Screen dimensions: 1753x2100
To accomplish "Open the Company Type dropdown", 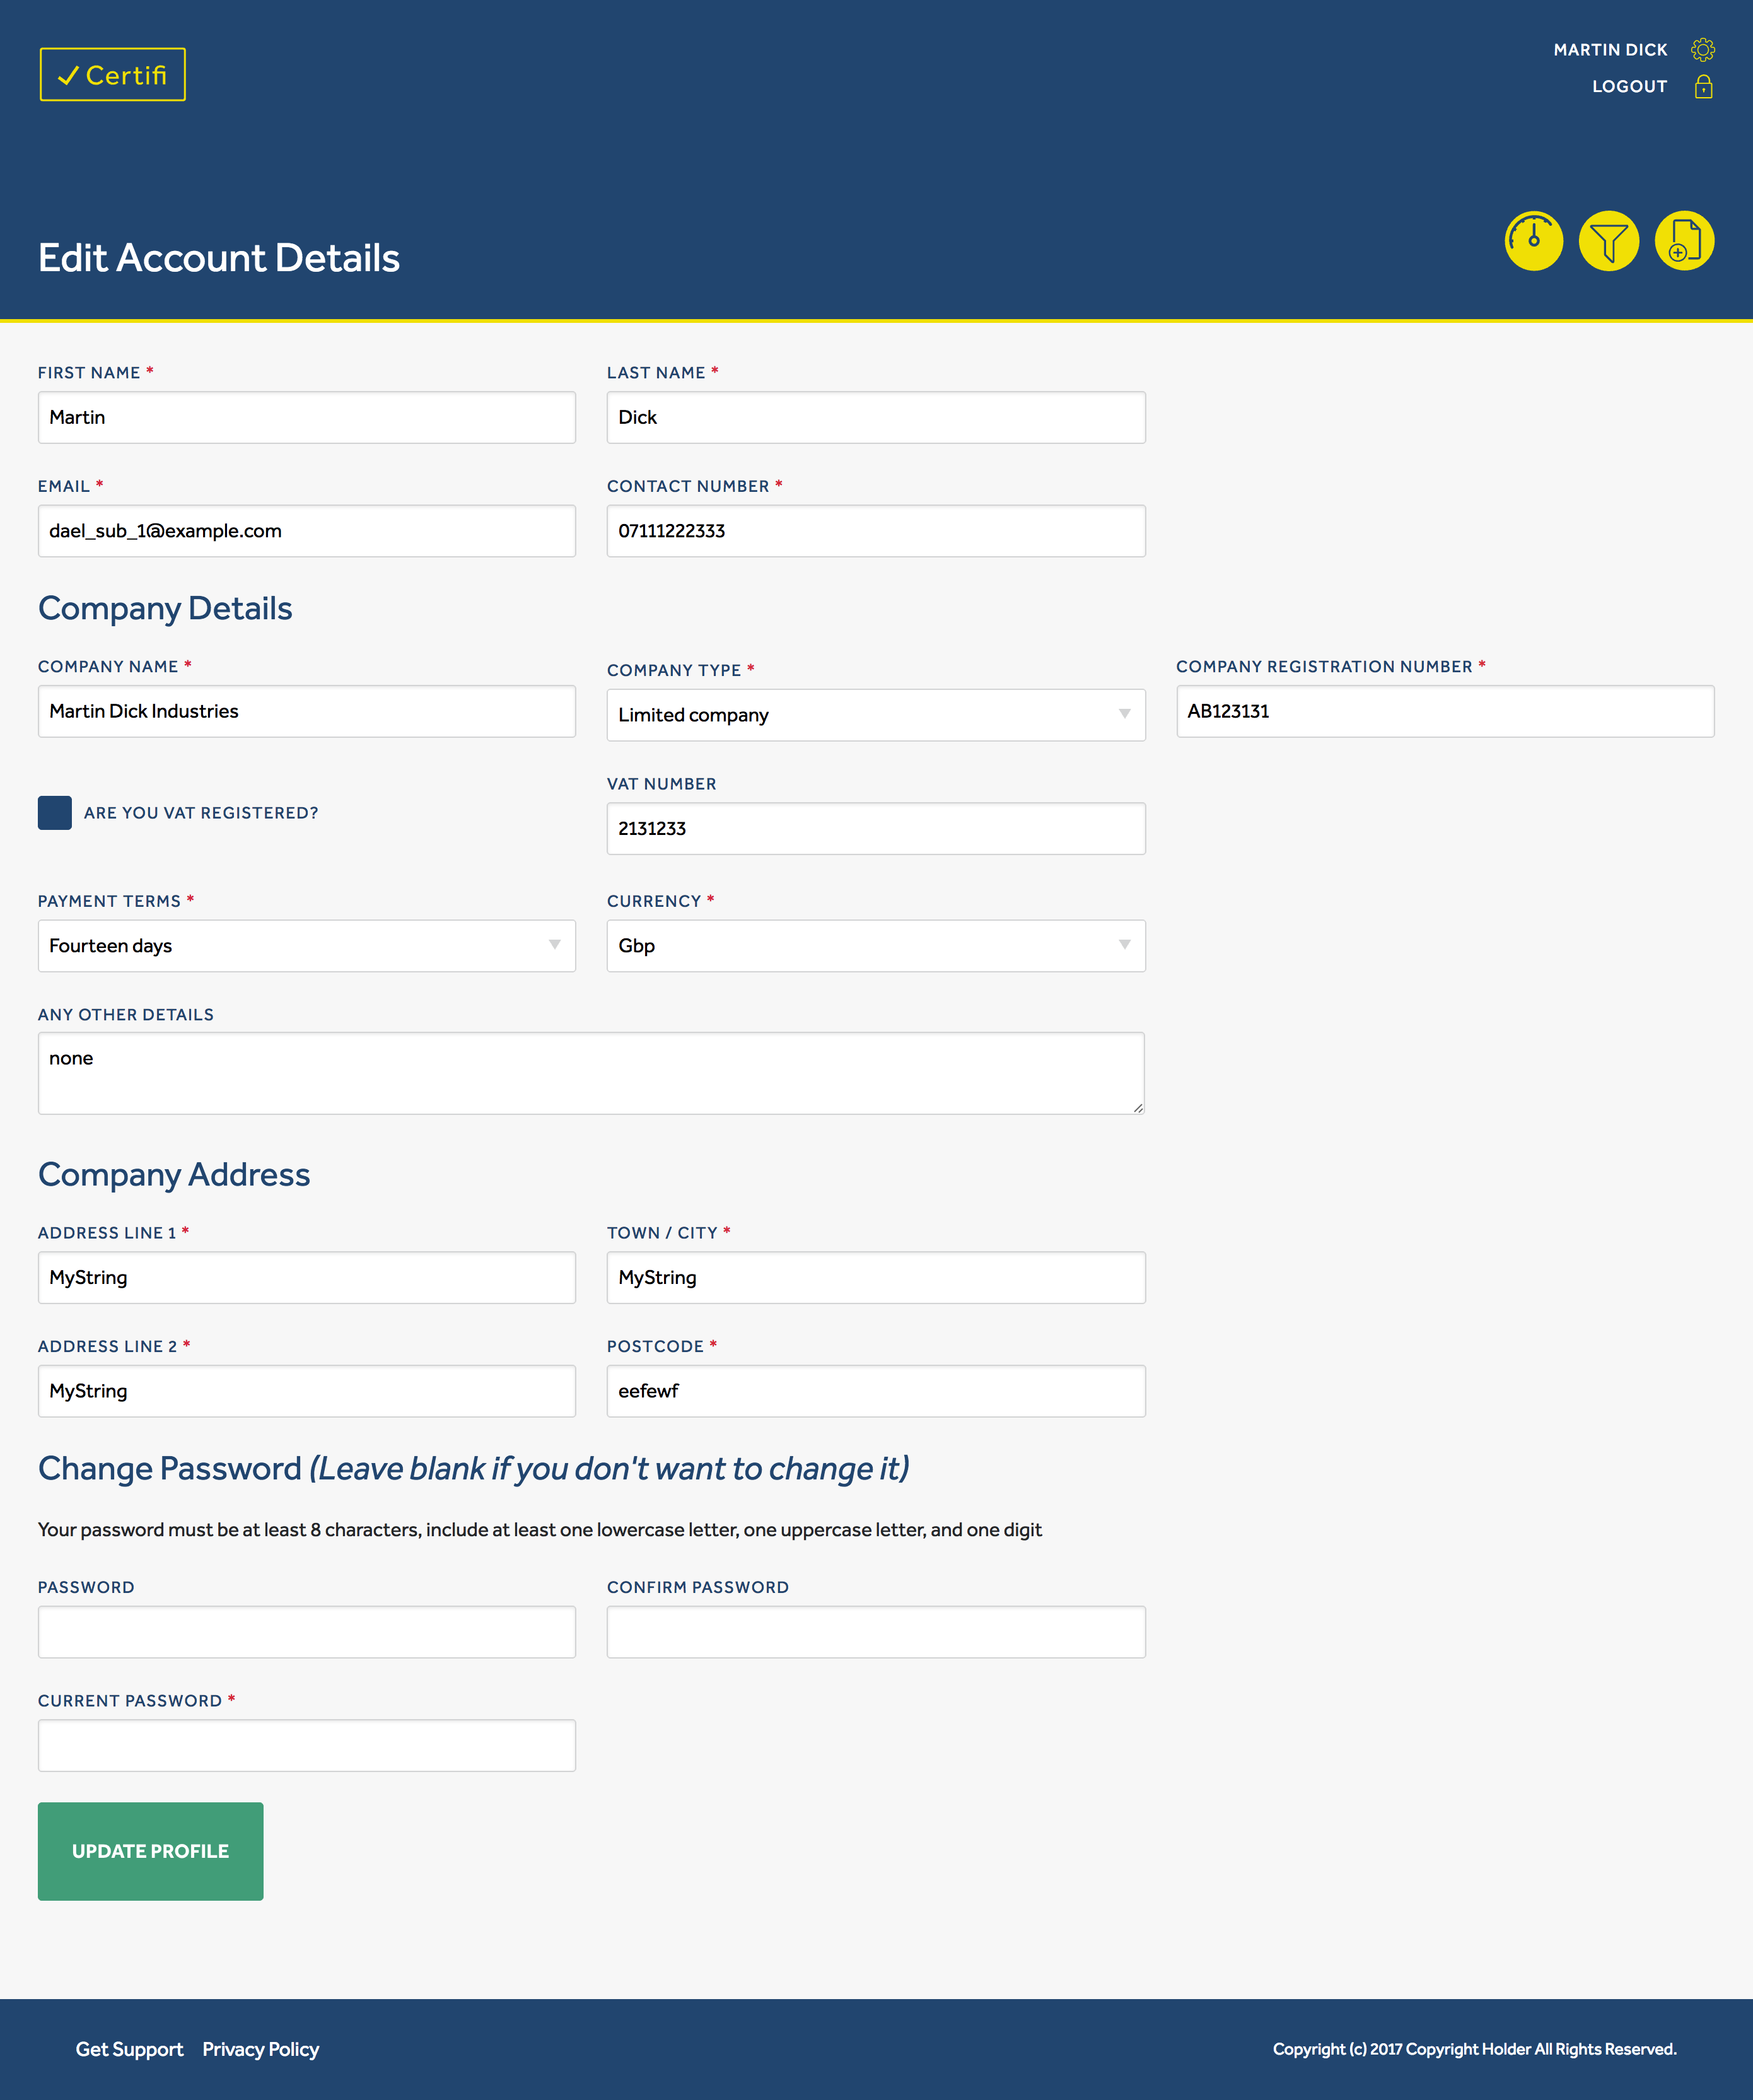I will [x=875, y=714].
